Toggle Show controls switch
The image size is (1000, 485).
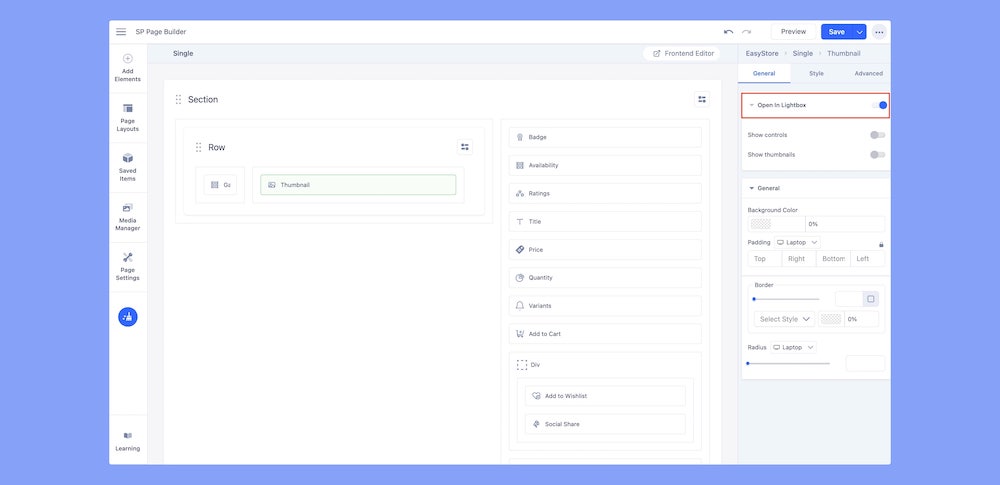[x=878, y=135]
